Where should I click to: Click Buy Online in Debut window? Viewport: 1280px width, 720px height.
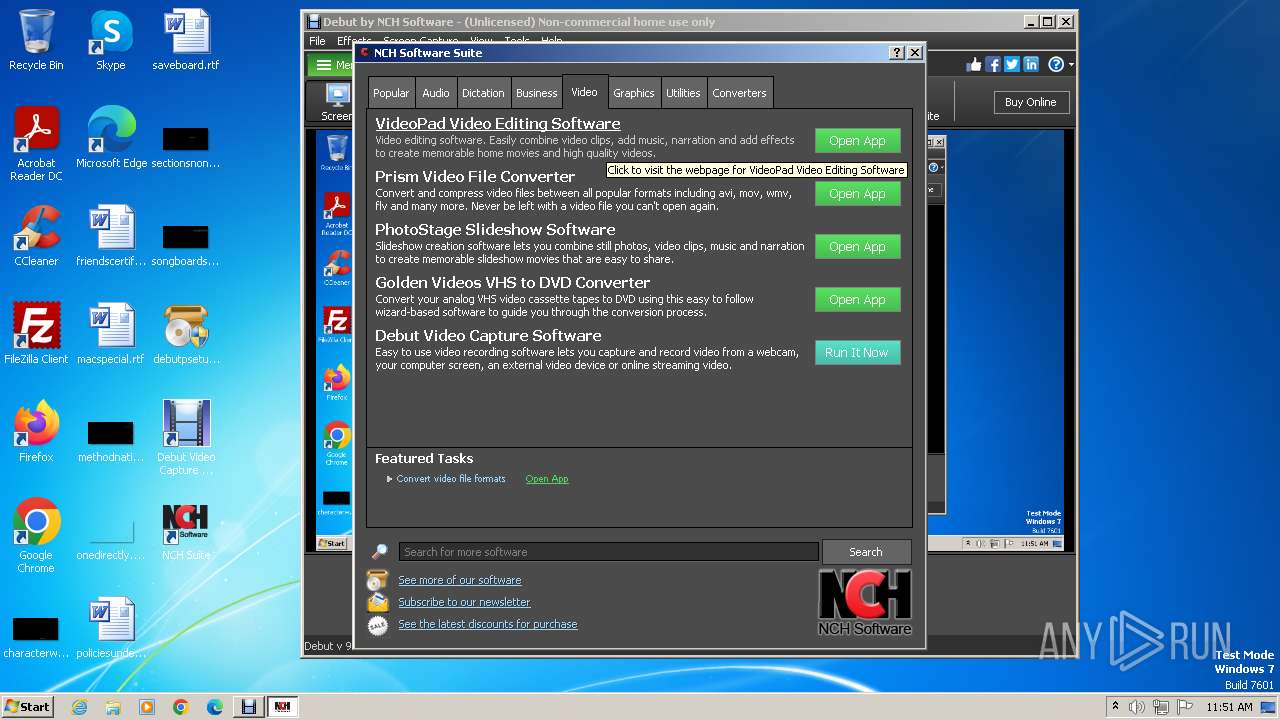(x=1030, y=102)
